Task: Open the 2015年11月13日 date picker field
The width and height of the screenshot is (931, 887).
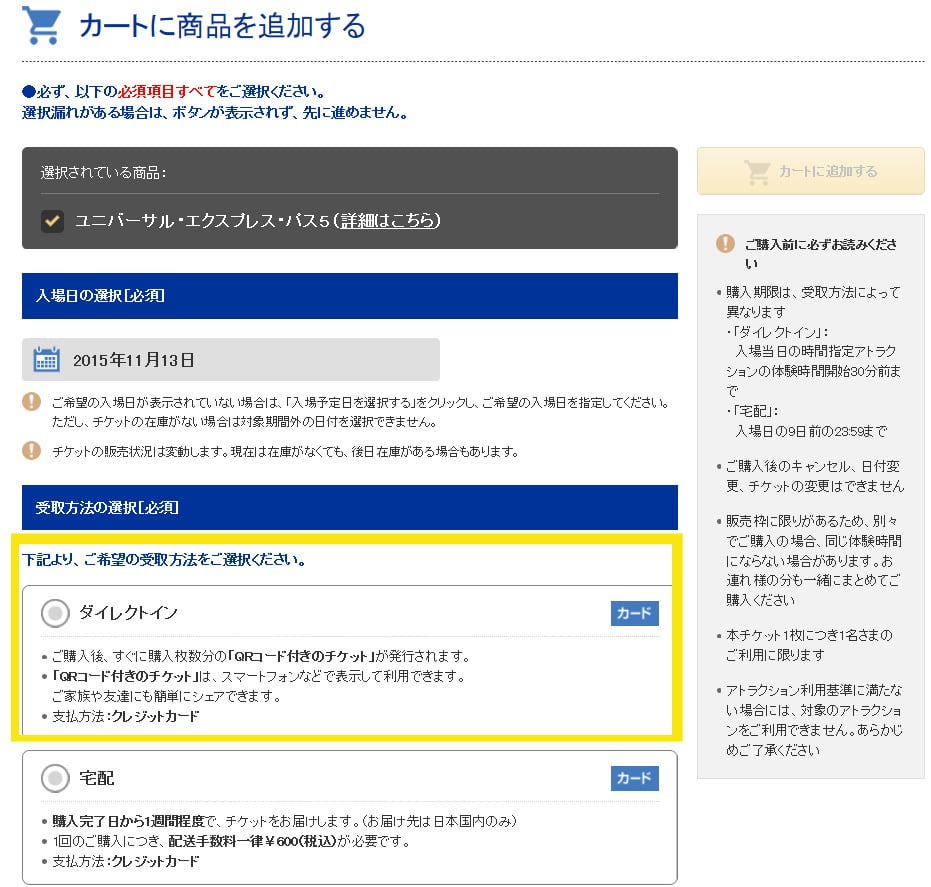Action: point(231,360)
